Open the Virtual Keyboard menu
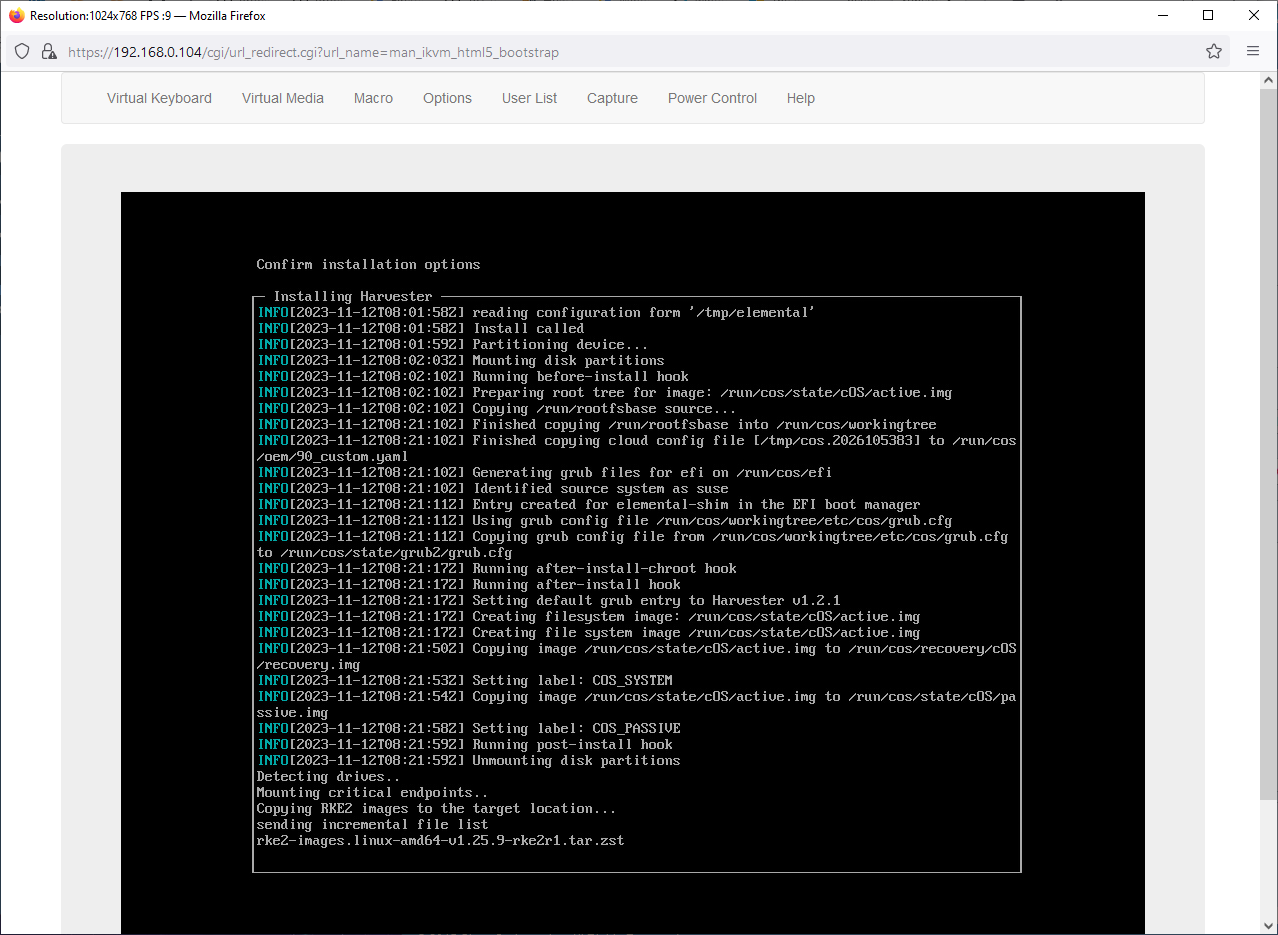Screen dimensions: 1278x935 click(159, 98)
